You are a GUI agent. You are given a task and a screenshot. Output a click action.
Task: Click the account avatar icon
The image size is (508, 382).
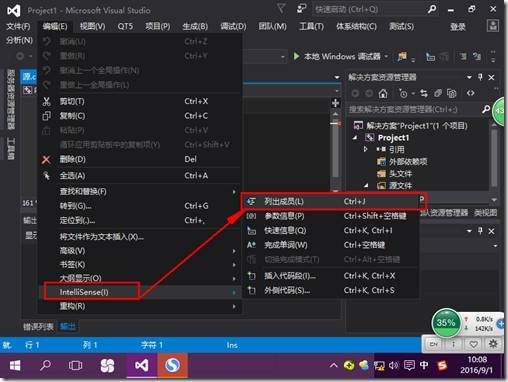point(493,26)
